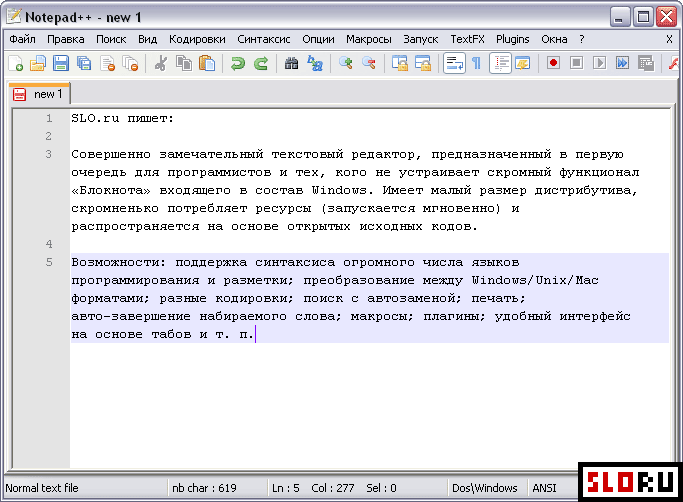The height and width of the screenshot is (502, 683).
Task: Click 'Ln : 5' in the status bar
Action: [285, 488]
